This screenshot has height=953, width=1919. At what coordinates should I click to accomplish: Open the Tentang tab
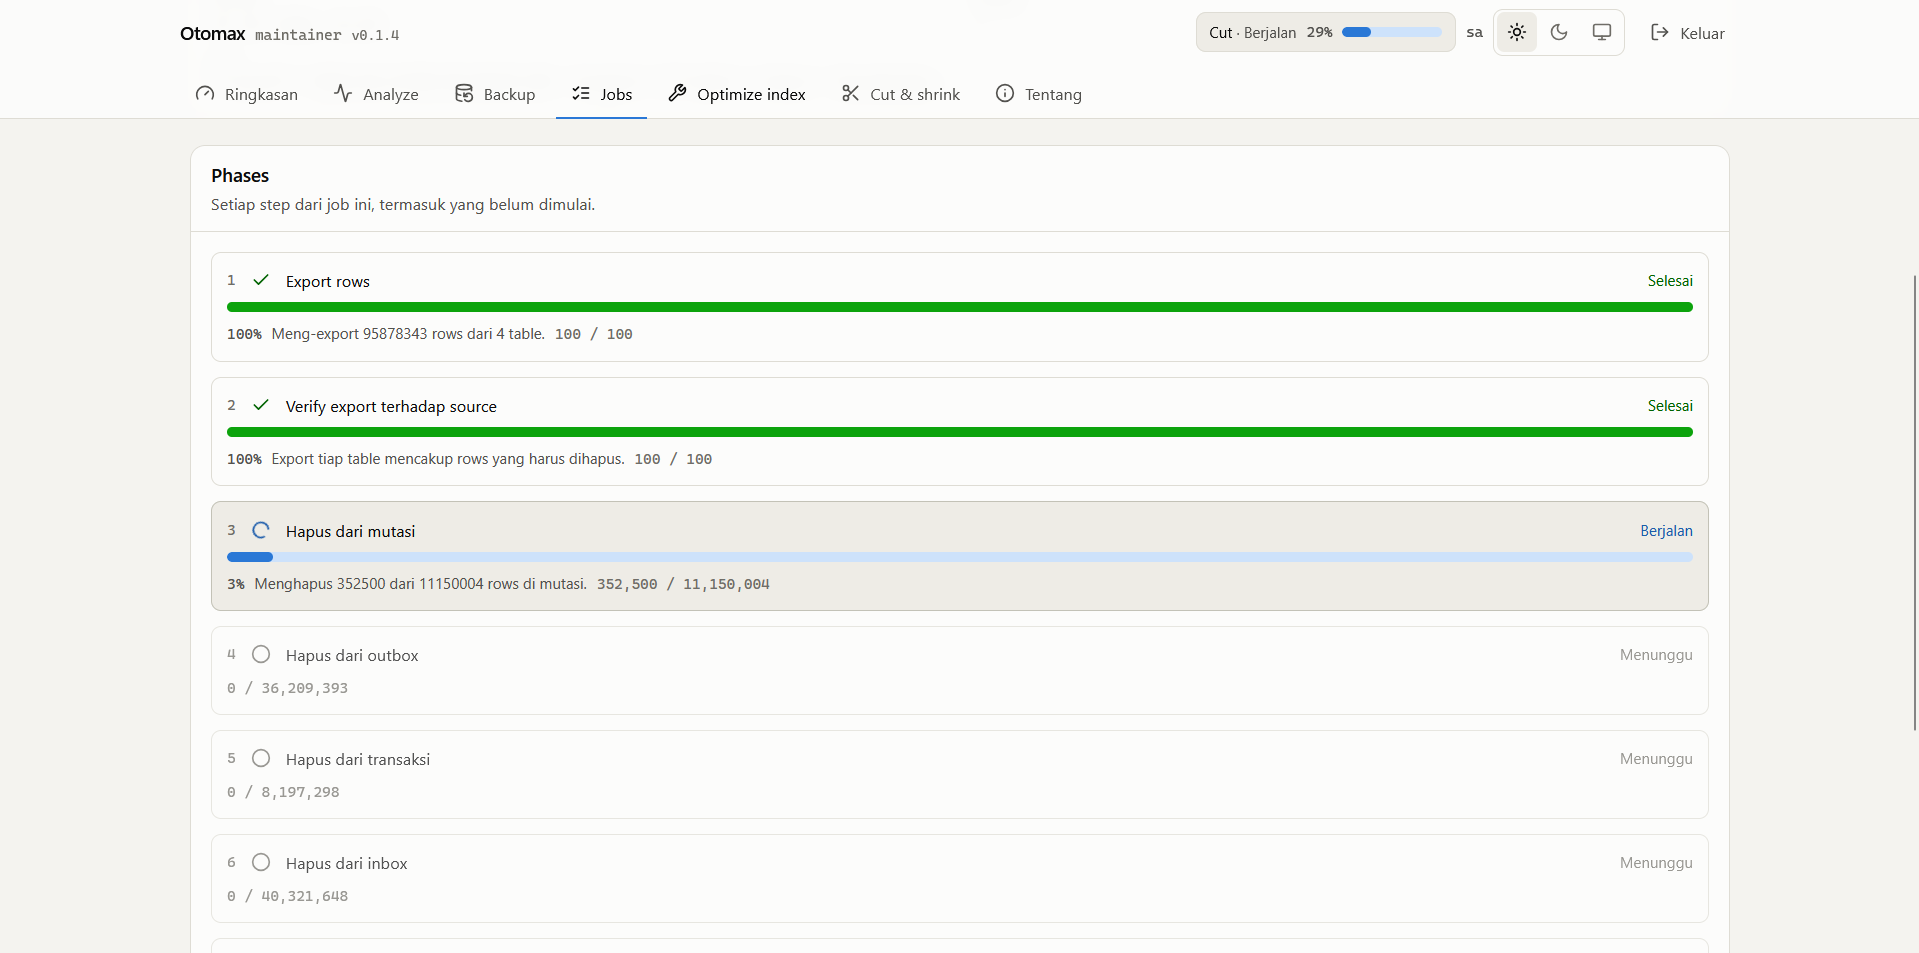coord(1039,94)
